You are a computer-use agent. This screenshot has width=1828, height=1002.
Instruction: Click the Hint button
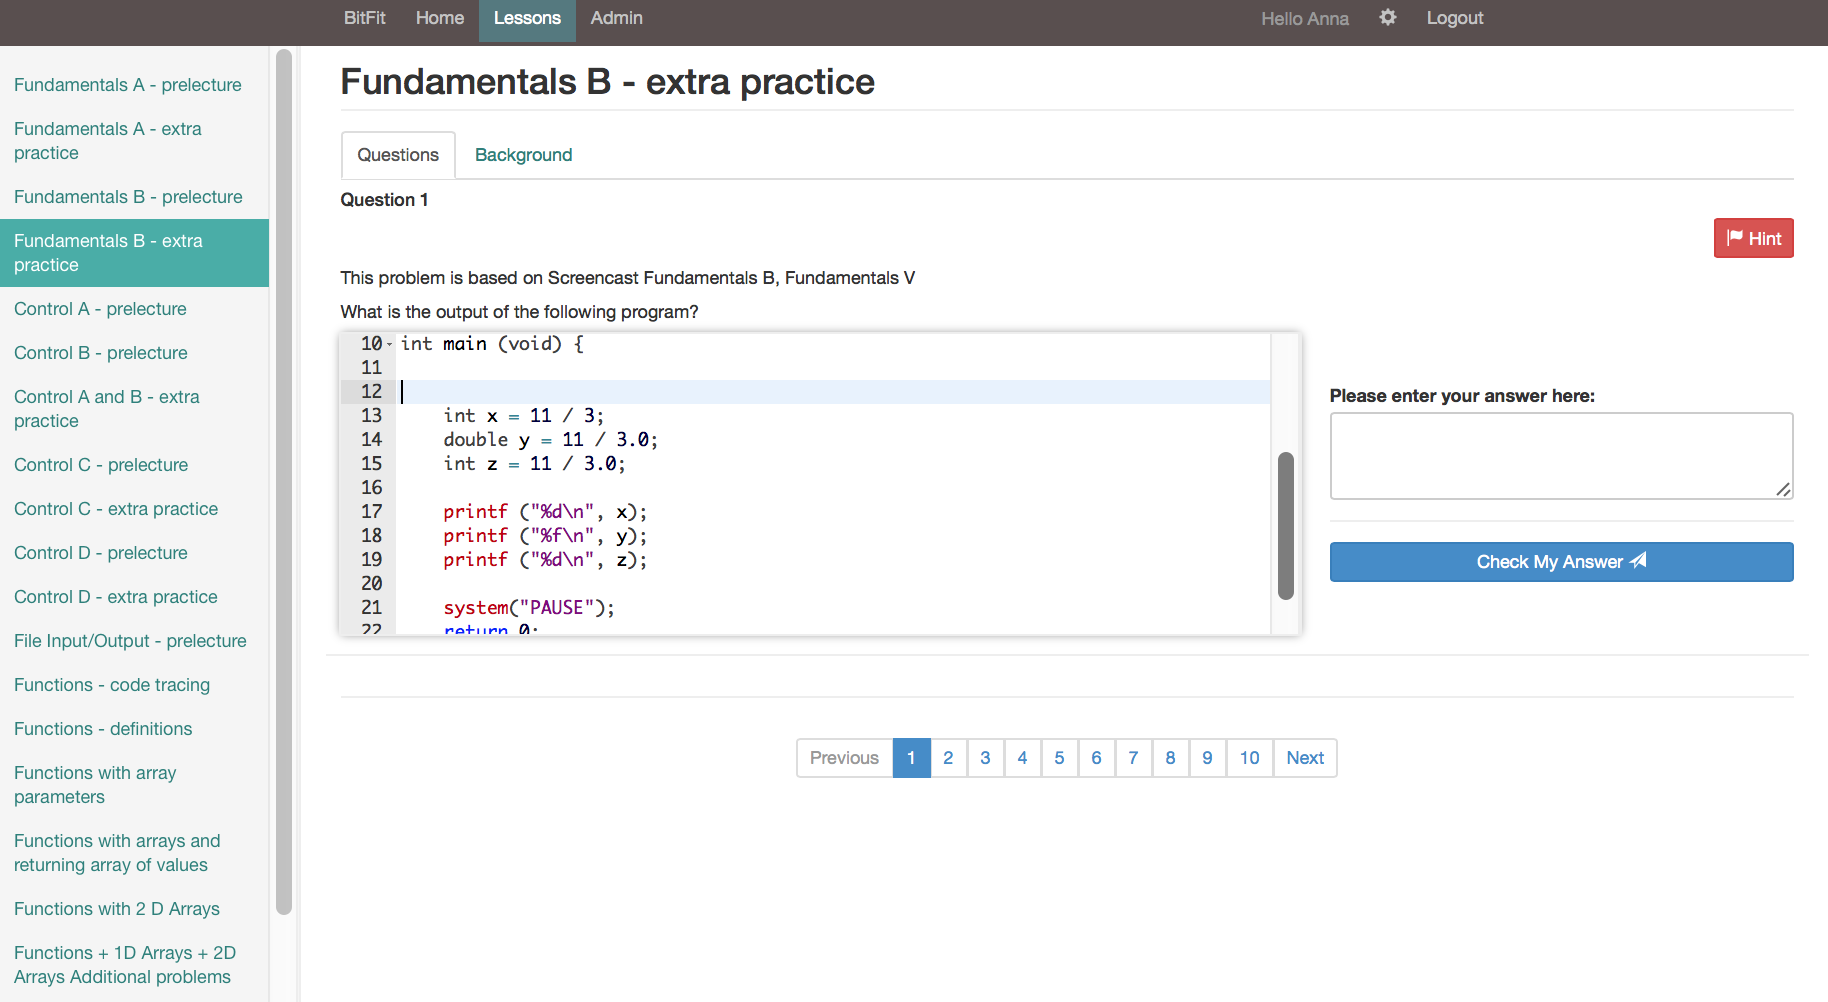click(x=1753, y=238)
